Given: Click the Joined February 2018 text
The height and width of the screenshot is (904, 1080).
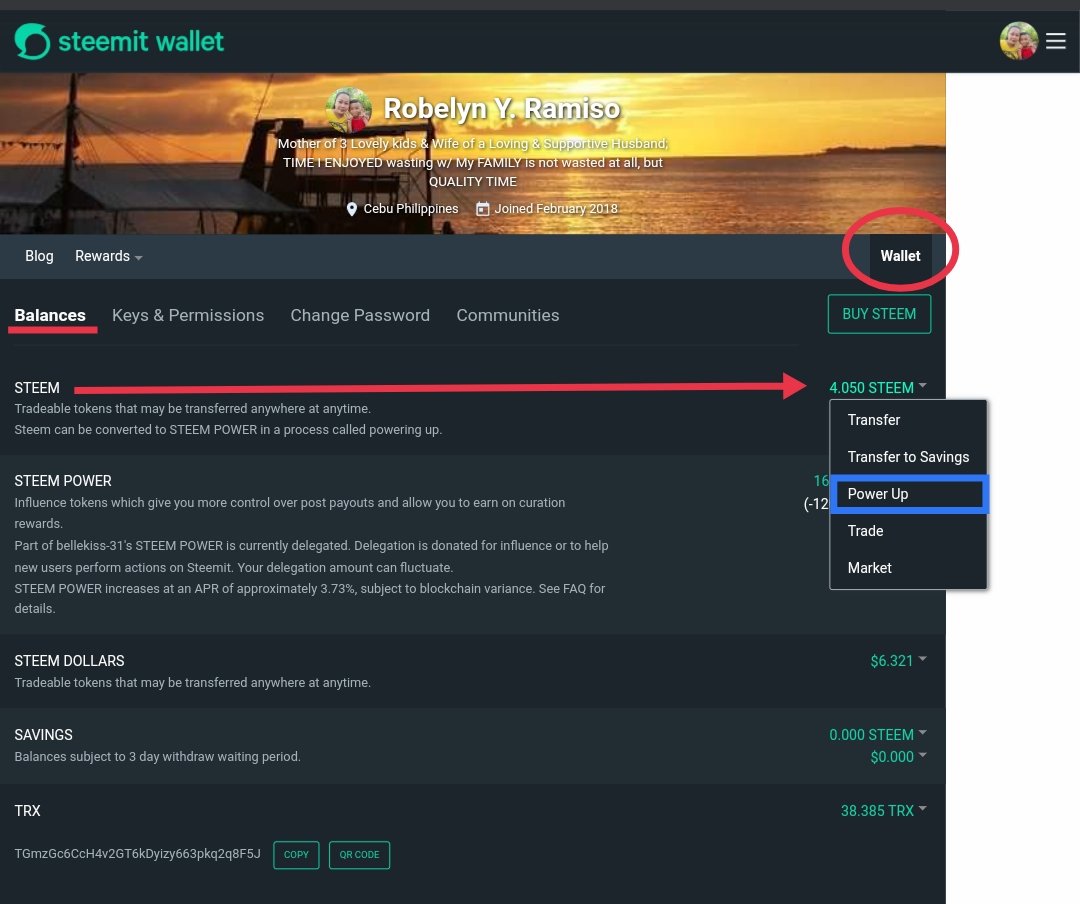Looking at the screenshot, I should click(556, 209).
